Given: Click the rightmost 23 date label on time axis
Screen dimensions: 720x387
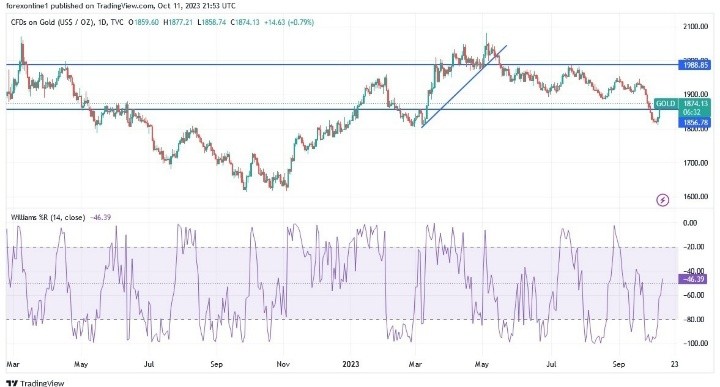Looking at the screenshot, I should click(x=674, y=365).
